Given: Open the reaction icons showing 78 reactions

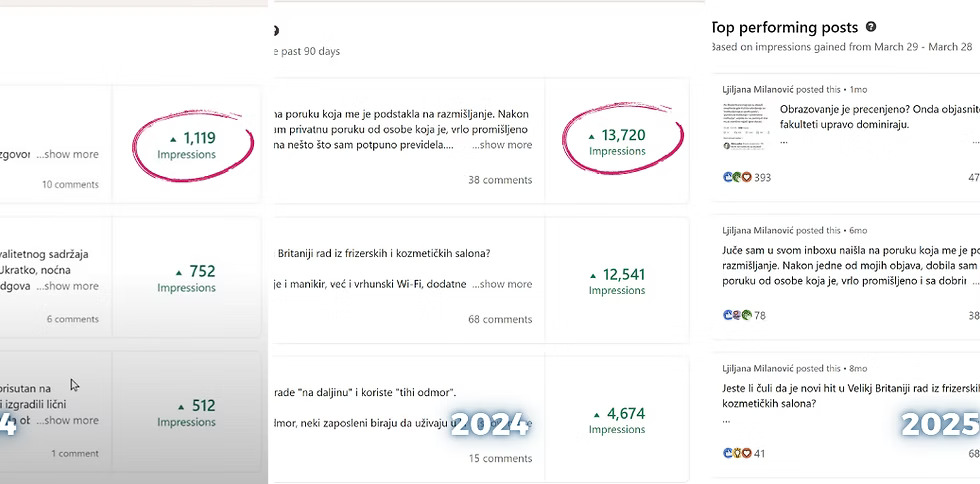Looking at the screenshot, I should click(x=737, y=315).
